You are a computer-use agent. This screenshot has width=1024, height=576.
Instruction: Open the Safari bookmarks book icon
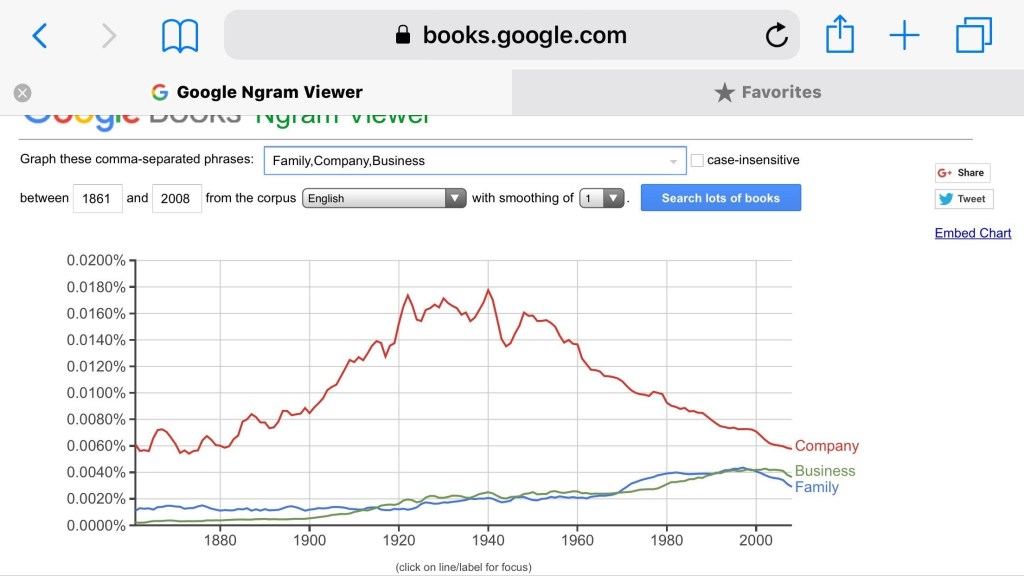[180, 37]
